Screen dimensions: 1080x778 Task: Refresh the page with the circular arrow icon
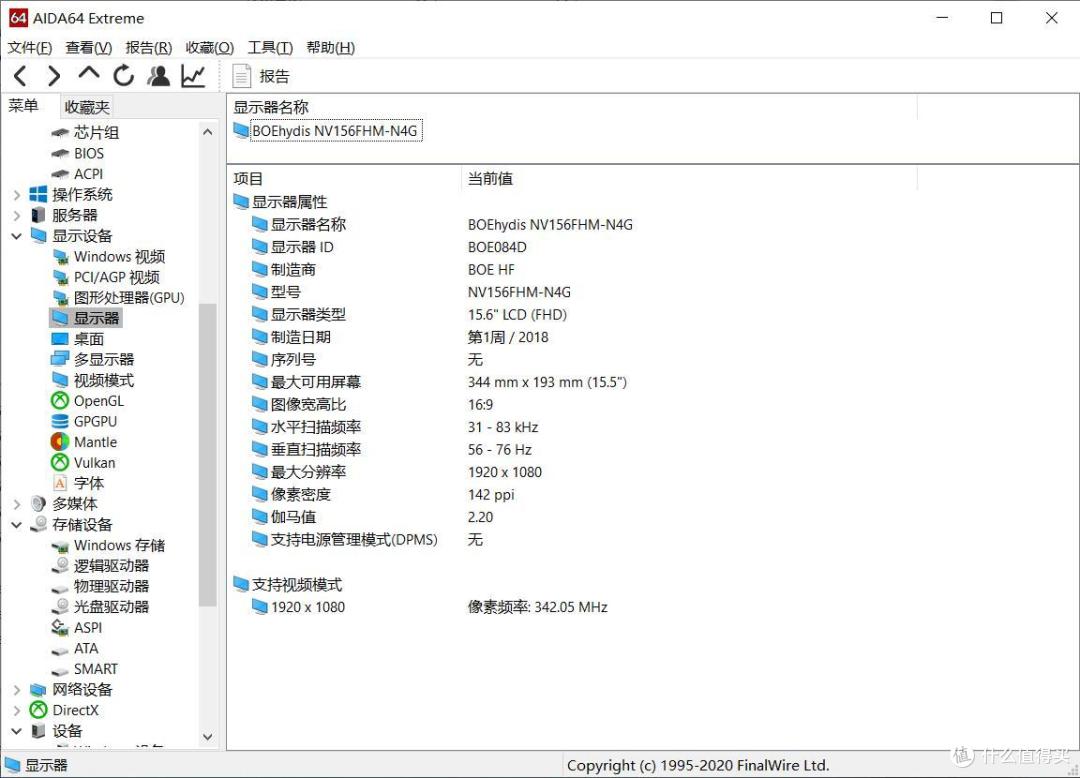[x=124, y=76]
